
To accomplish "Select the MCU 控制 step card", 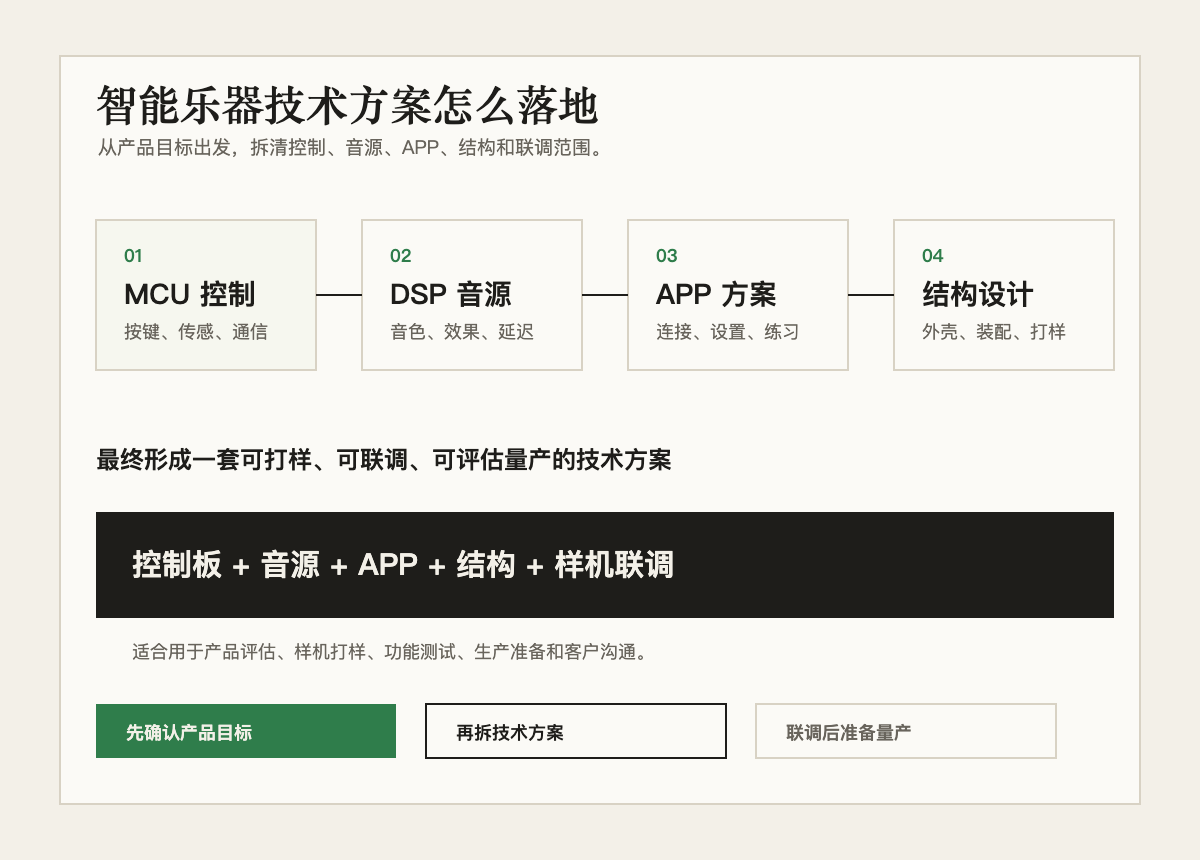I will 206,295.
